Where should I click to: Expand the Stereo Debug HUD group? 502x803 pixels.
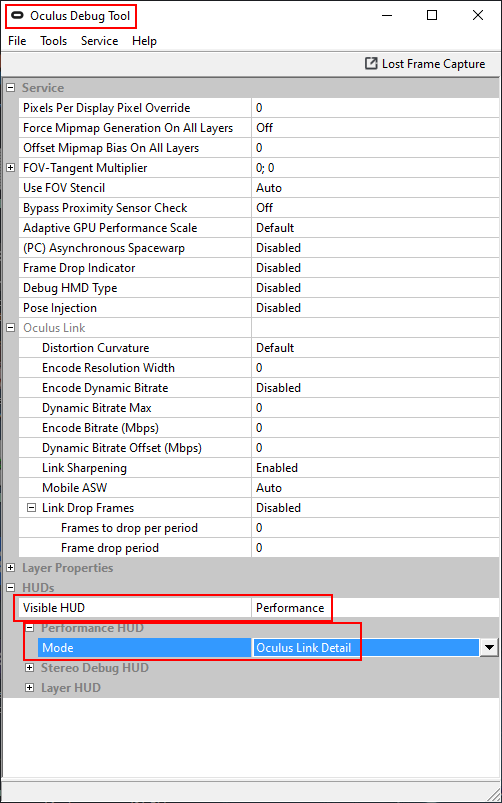pyautogui.click(x=30, y=667)
